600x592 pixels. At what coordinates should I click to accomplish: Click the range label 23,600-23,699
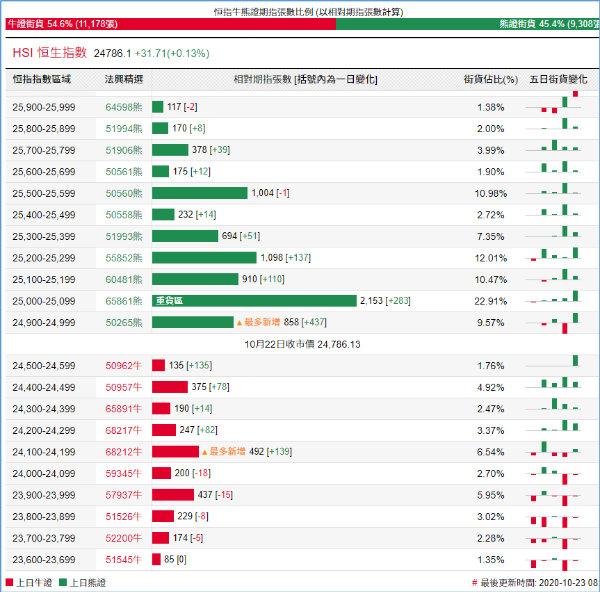click(x=44, y=559)
